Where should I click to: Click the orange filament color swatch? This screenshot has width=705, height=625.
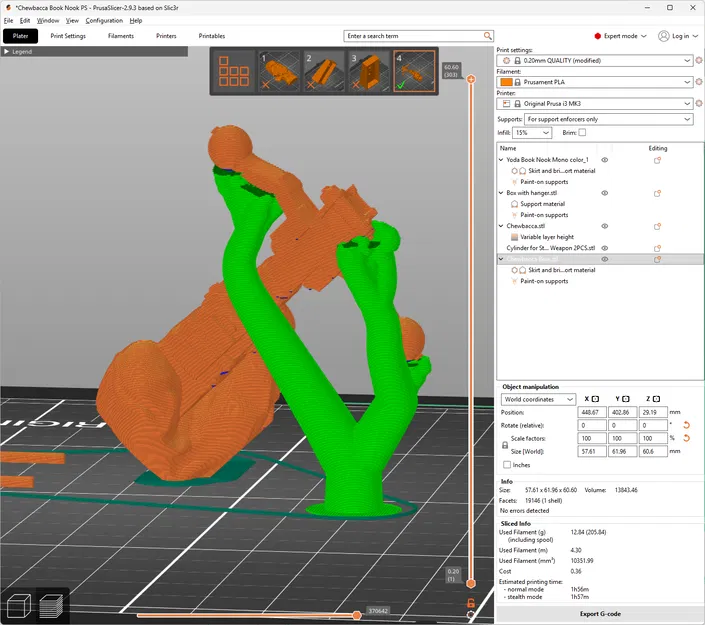coord(506,82)
